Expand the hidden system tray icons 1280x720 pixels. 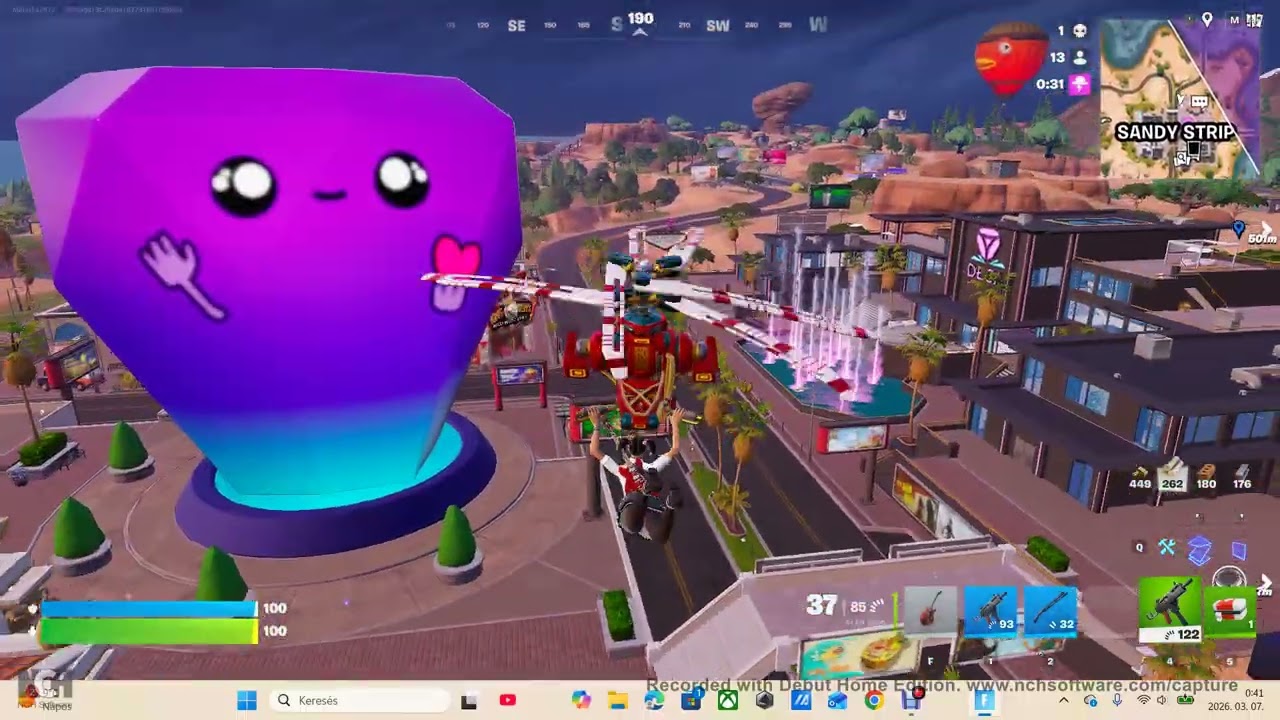pos(1063,701)
